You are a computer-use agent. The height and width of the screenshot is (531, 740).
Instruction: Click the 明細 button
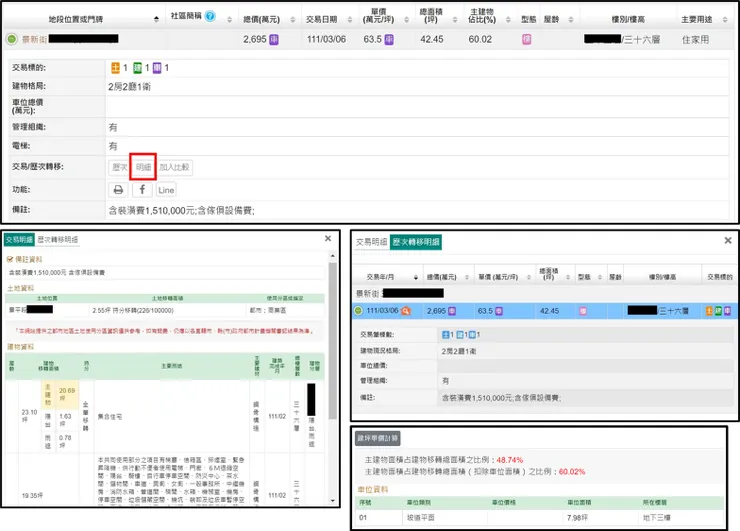click(143, 167)
